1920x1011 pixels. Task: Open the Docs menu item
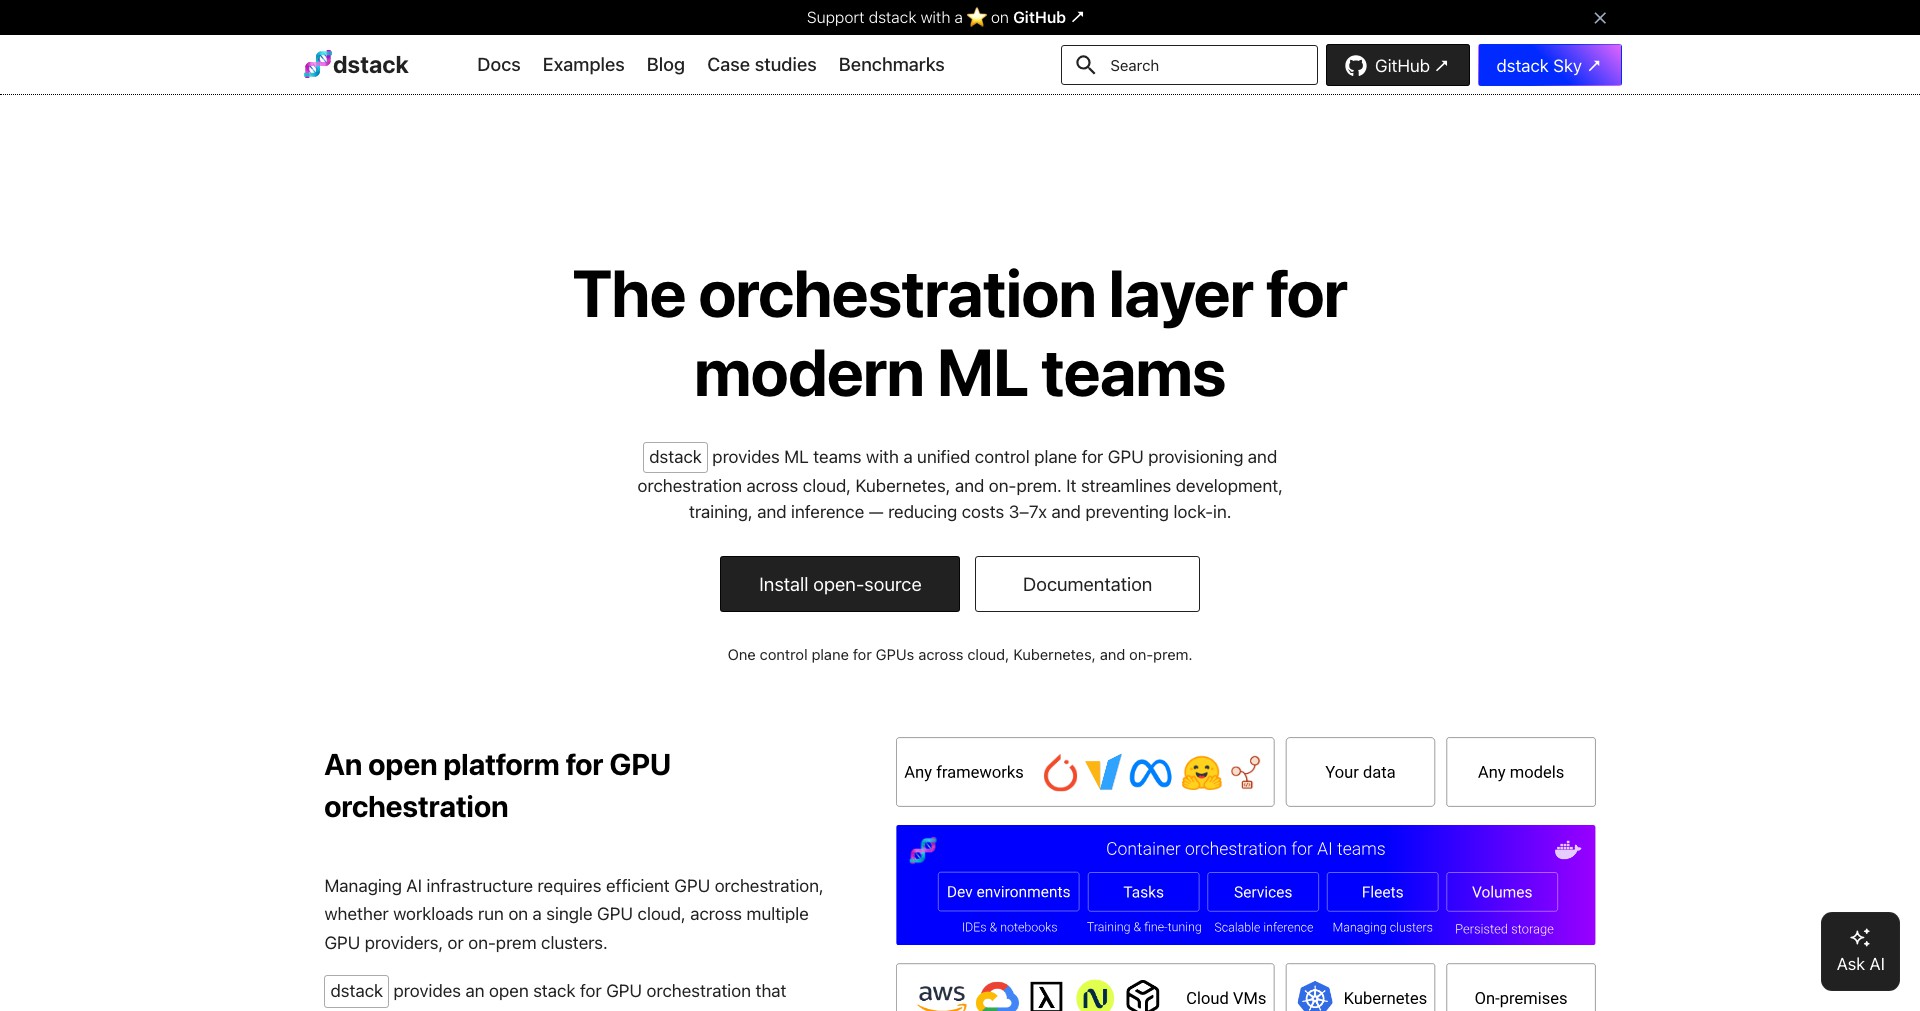(499, 65)
